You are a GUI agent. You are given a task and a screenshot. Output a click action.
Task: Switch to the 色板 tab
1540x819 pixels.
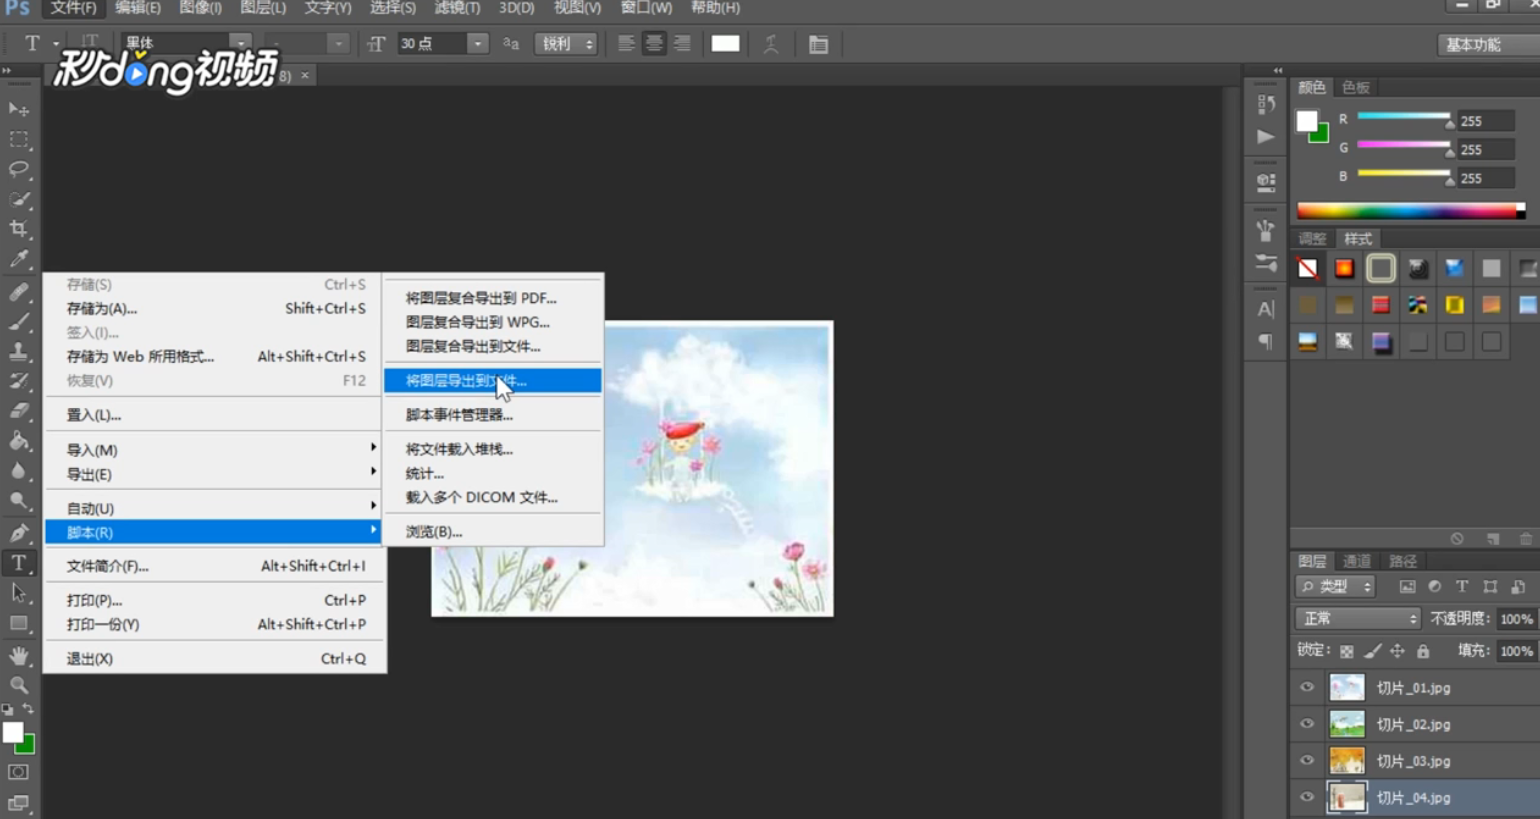pos(1356,87)
